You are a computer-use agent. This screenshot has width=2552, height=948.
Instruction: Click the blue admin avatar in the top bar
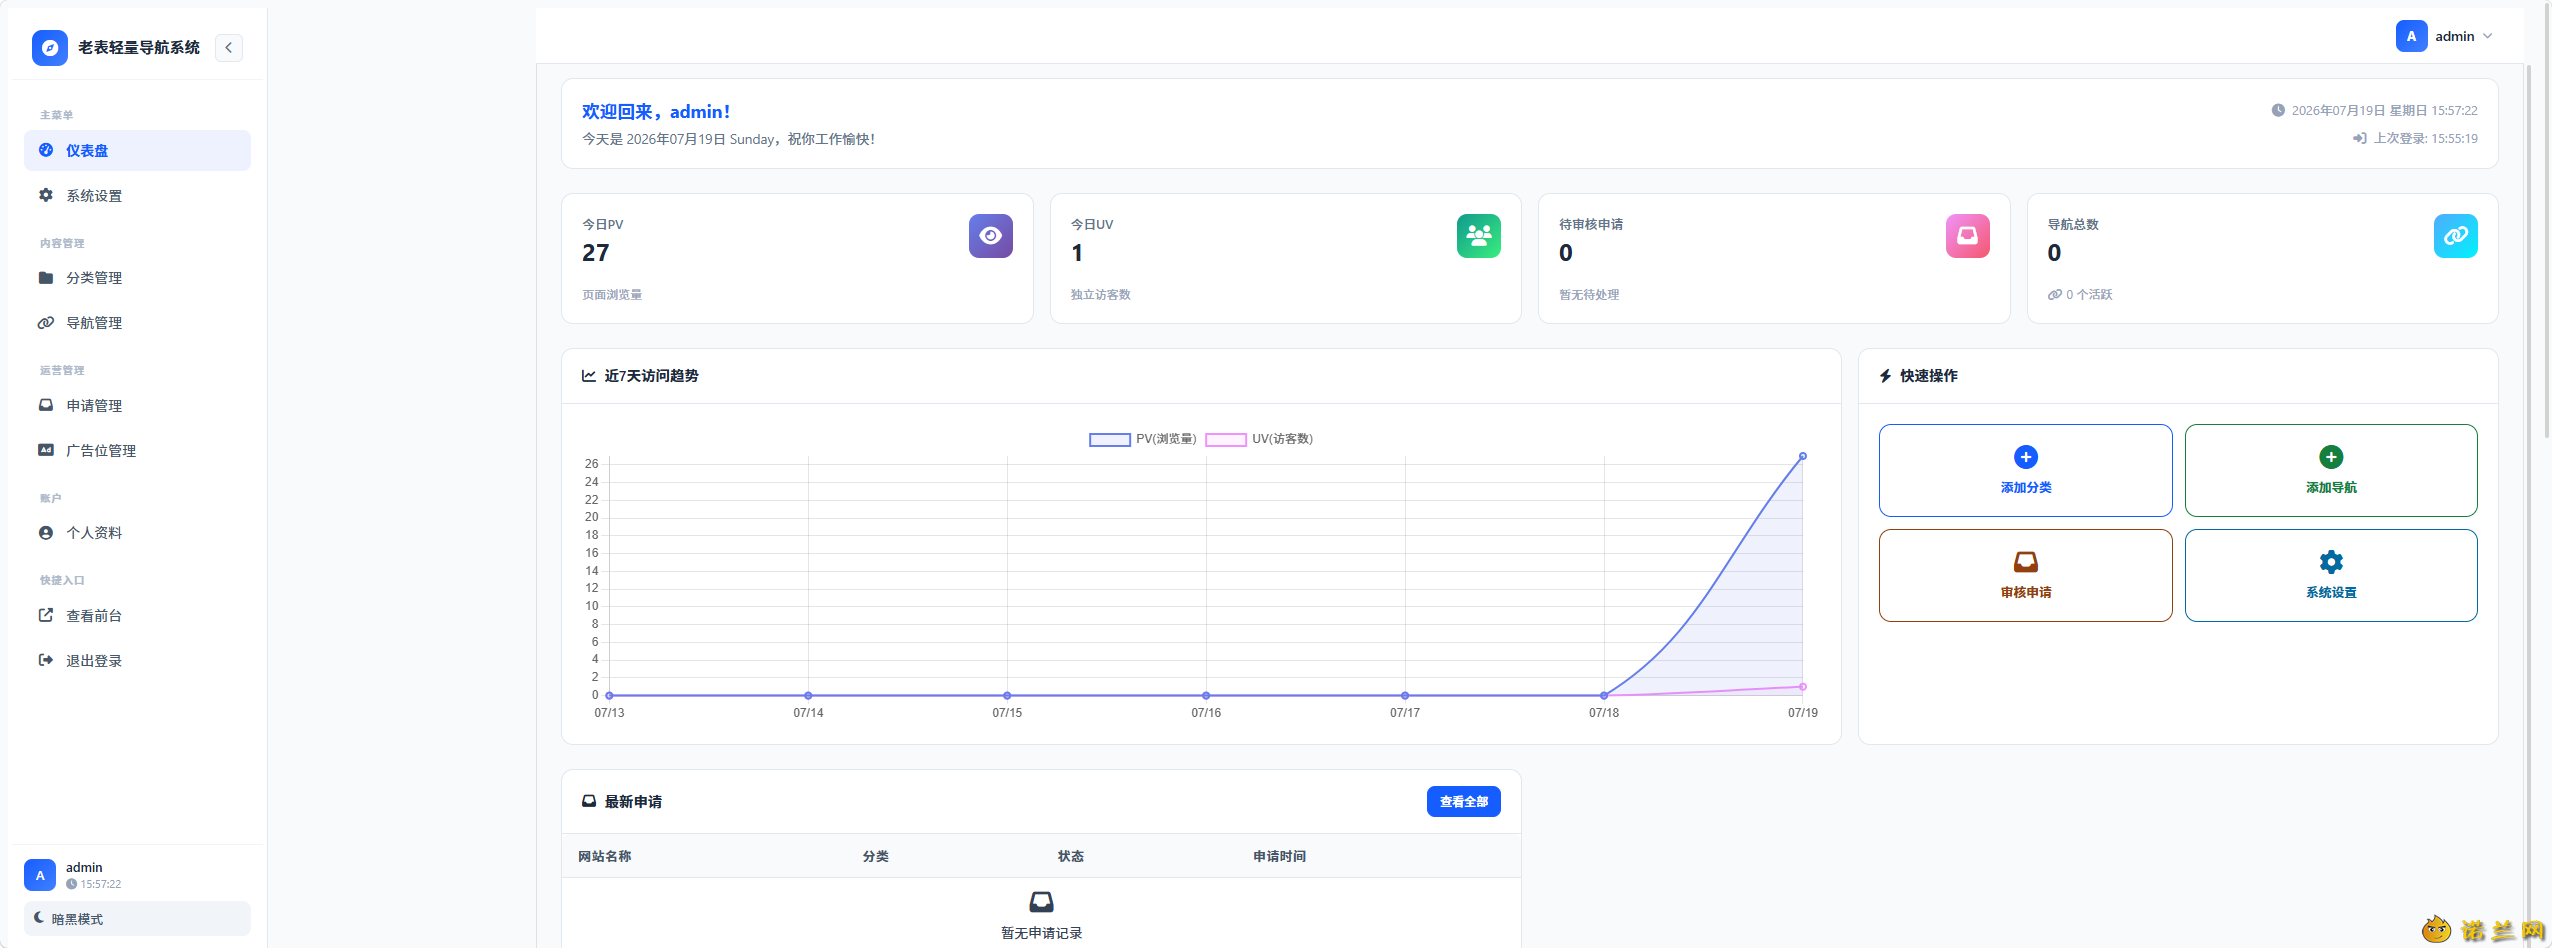pyautogui.click(x=2411, y=36)
